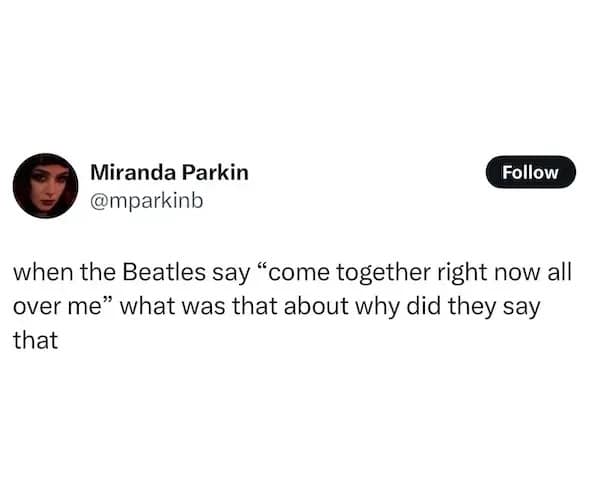
Task: Click Miranda Parkin's profile avatar
Action: 45,186
